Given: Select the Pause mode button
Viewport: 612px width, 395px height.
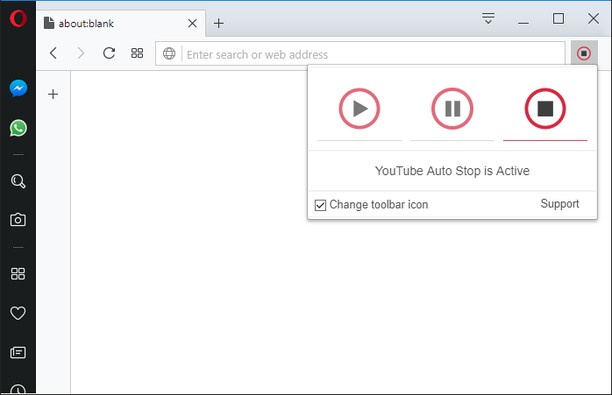Looking at the screenshot, I should click(x=452, y=109).
